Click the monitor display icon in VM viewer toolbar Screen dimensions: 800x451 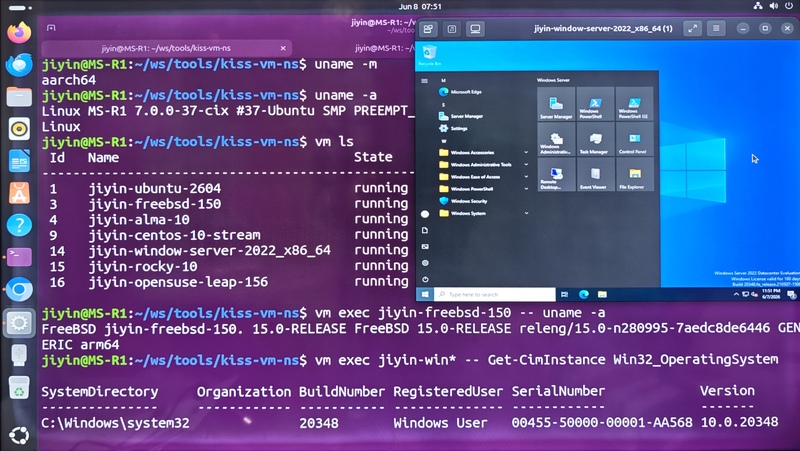pos(475,29)
